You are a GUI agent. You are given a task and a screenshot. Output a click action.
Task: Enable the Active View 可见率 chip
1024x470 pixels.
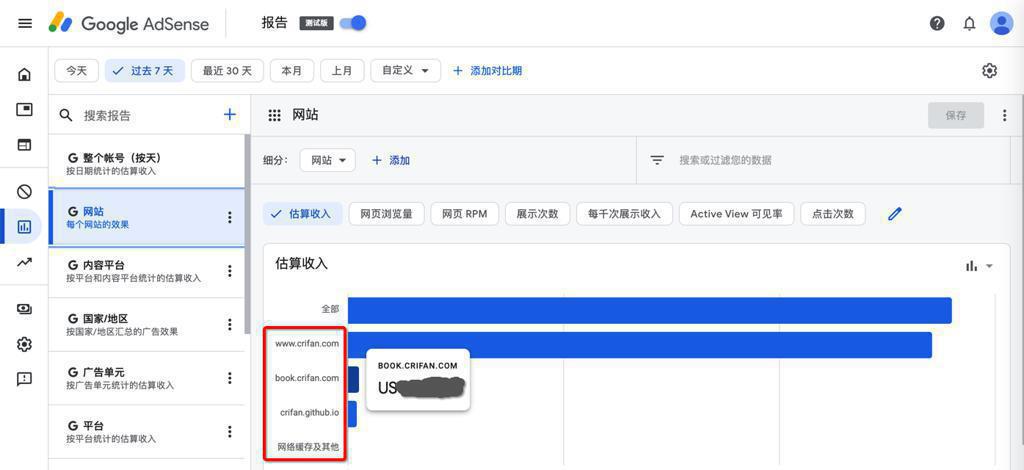pyautogui.click(x=737, y=213)
